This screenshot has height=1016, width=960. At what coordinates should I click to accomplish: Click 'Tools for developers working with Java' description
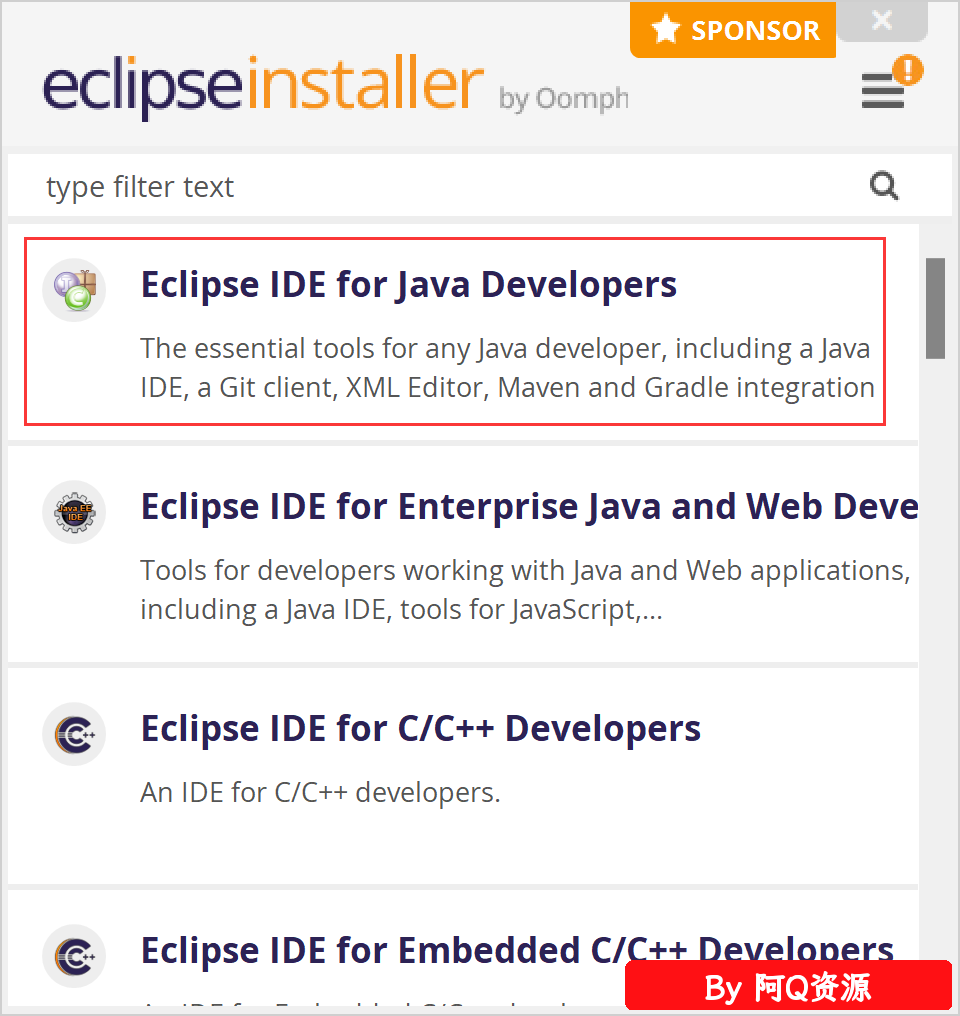[x=525, y=590]
